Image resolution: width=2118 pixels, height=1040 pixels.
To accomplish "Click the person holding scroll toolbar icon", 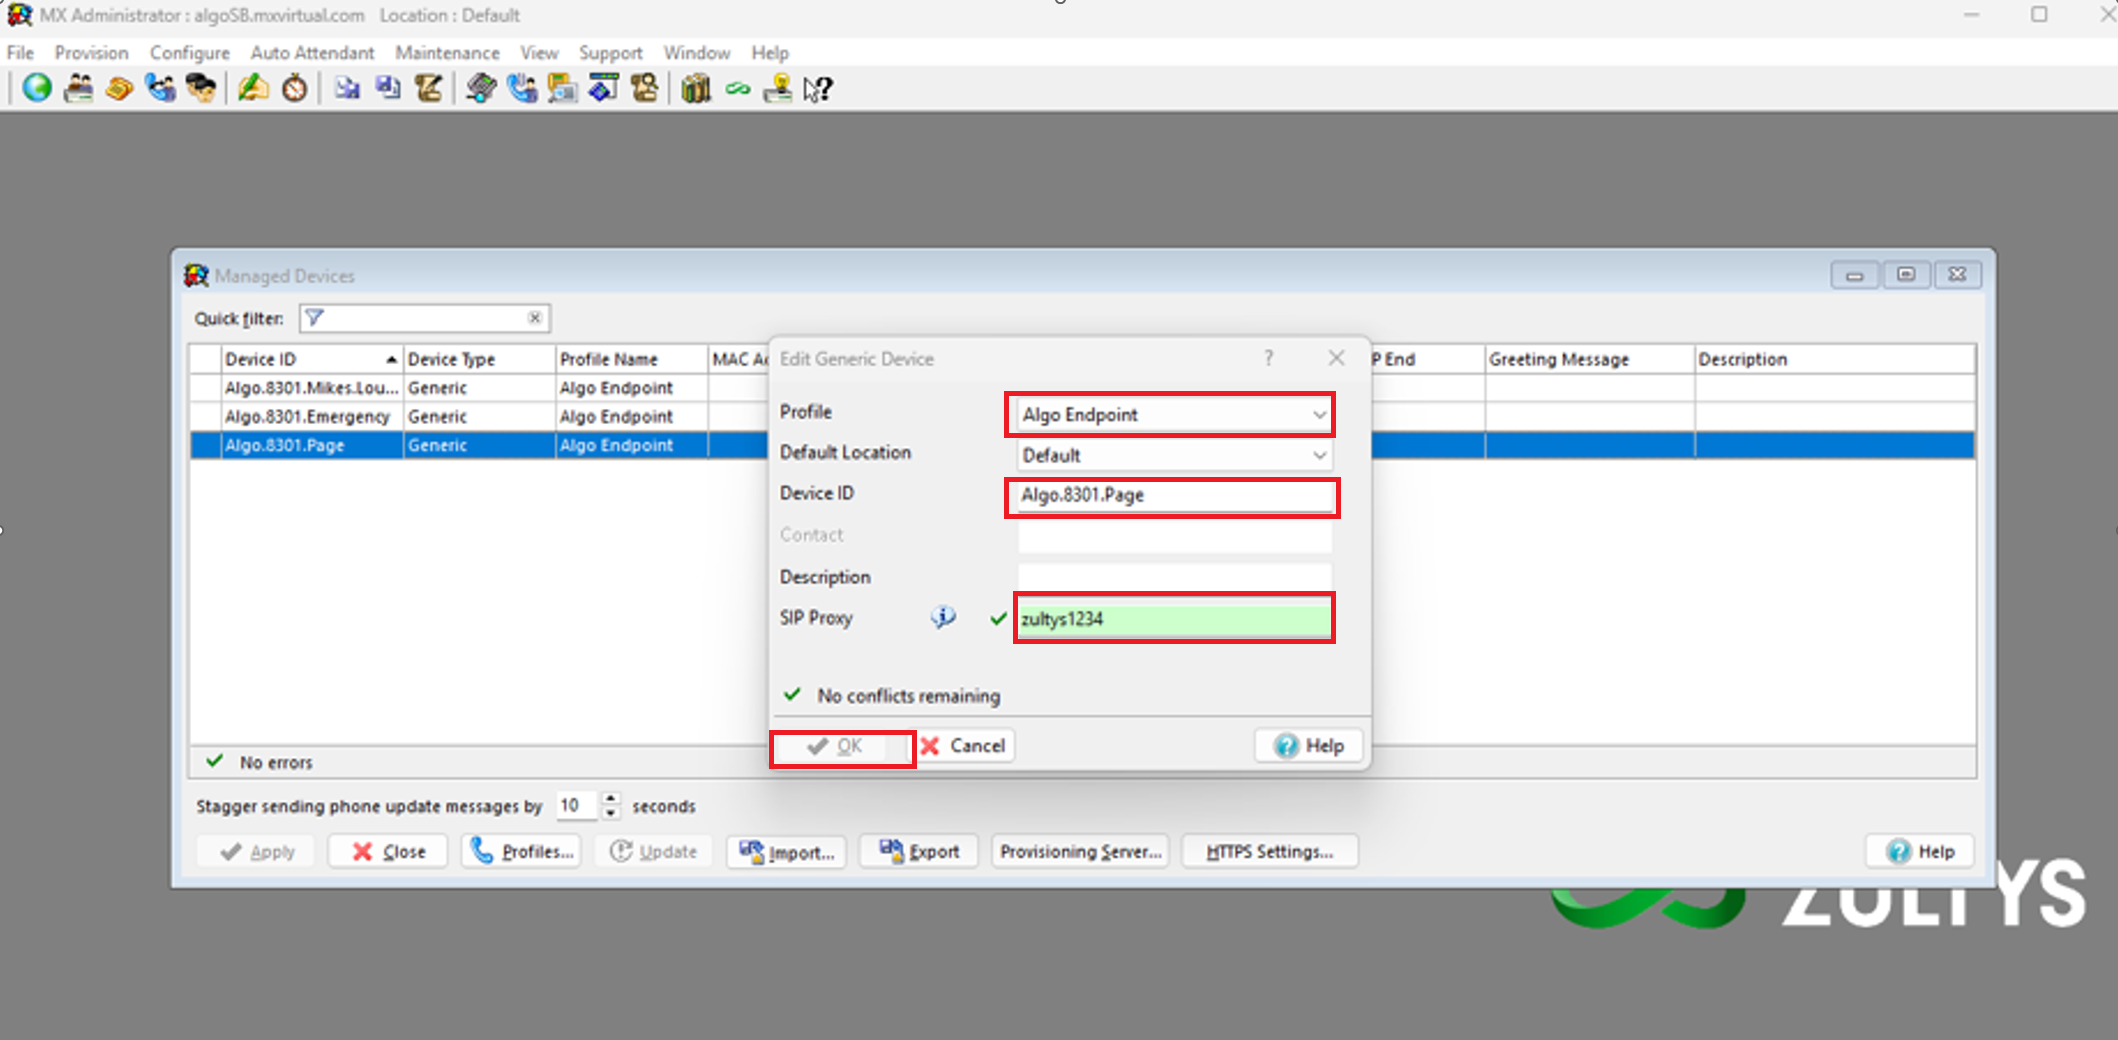I will pyautogui.click(x=645, y=88).
